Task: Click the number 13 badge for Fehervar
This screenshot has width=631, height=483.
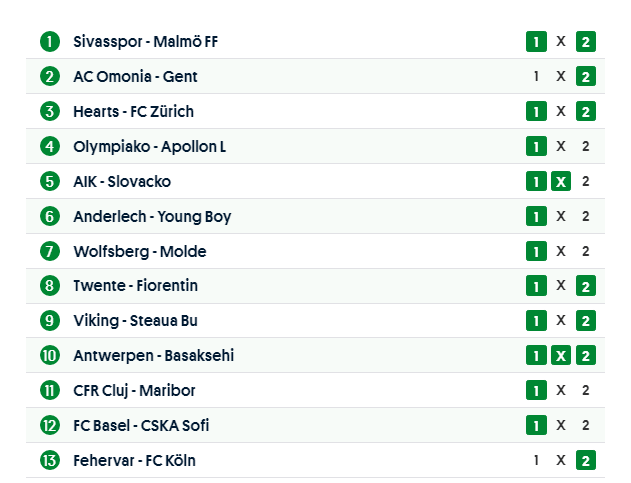Action: tap(50, 460)
